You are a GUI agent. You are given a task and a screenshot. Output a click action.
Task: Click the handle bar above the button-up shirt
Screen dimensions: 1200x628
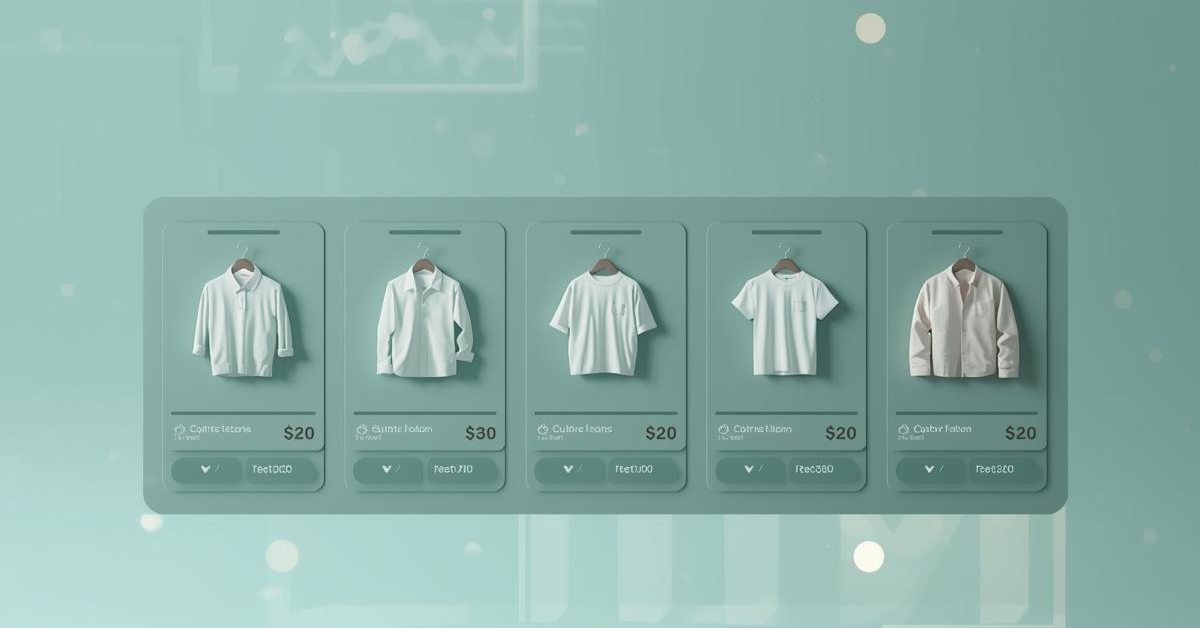(x=424, y=232)
